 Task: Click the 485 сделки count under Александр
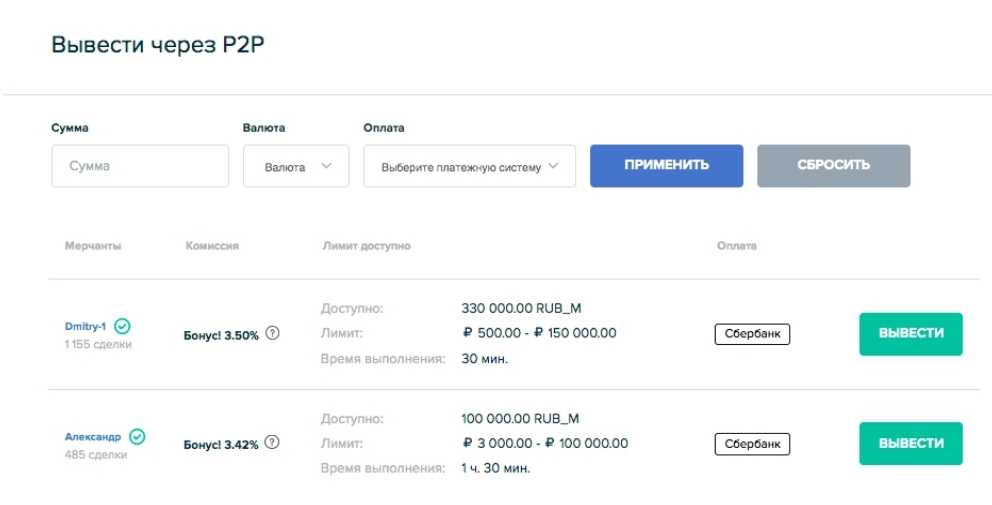tap(96, 455)
